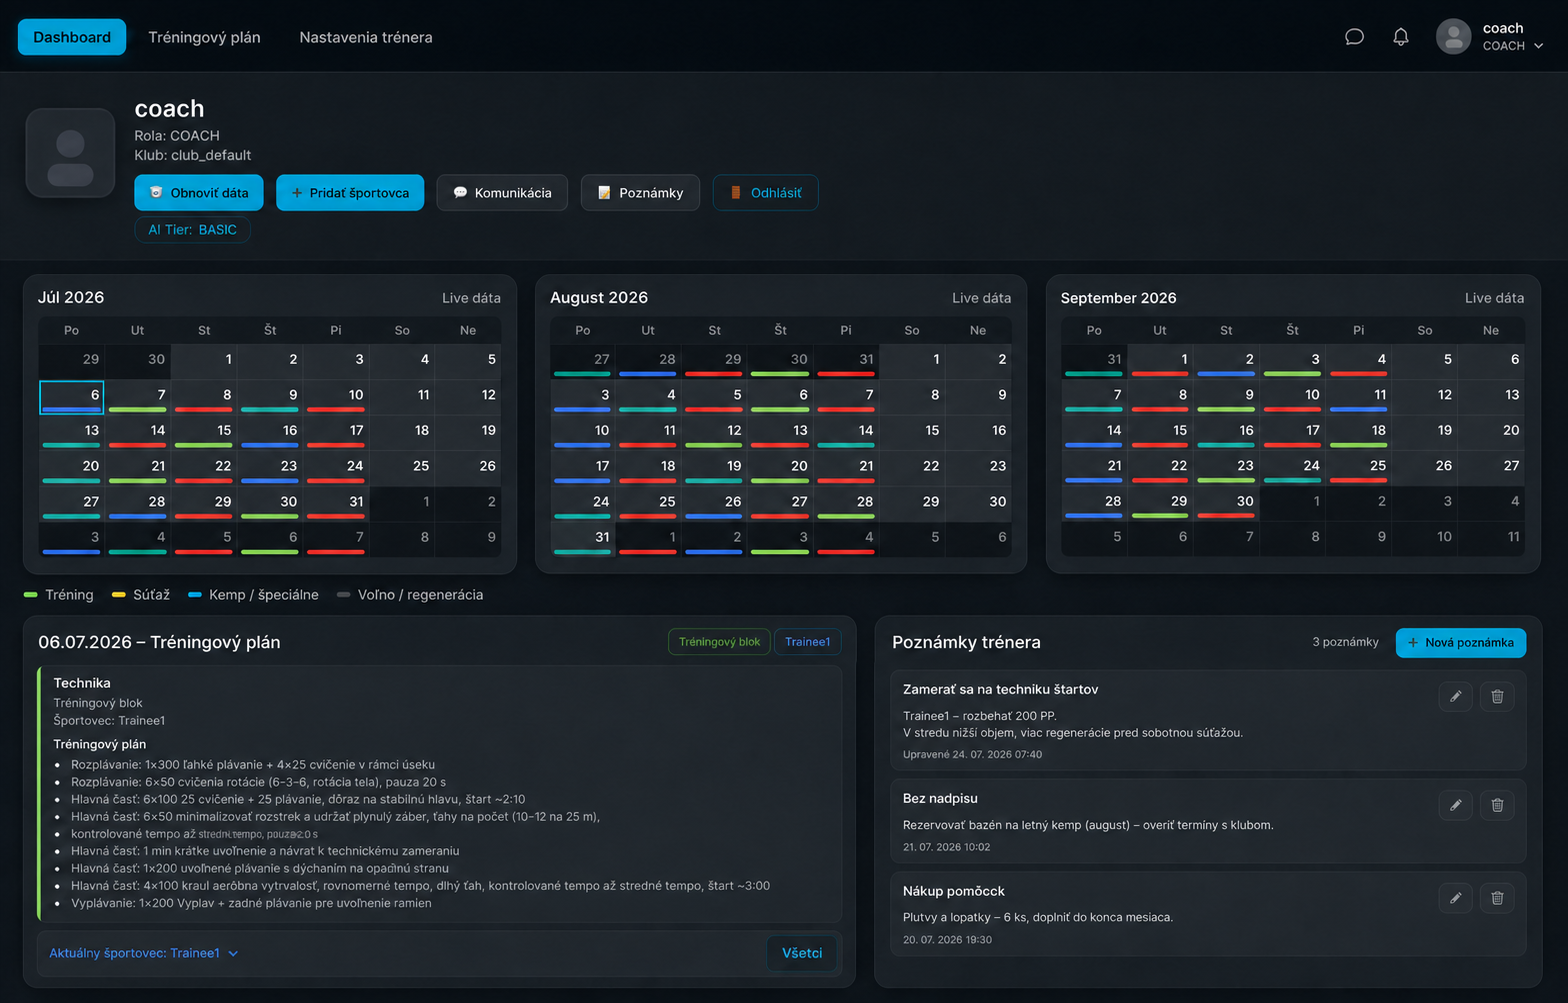Viewport: 1568px width, 1003px height.
Task: Click the '20. 07. 2026 19:30' note timestamp
Action: [x=947, y=940]
